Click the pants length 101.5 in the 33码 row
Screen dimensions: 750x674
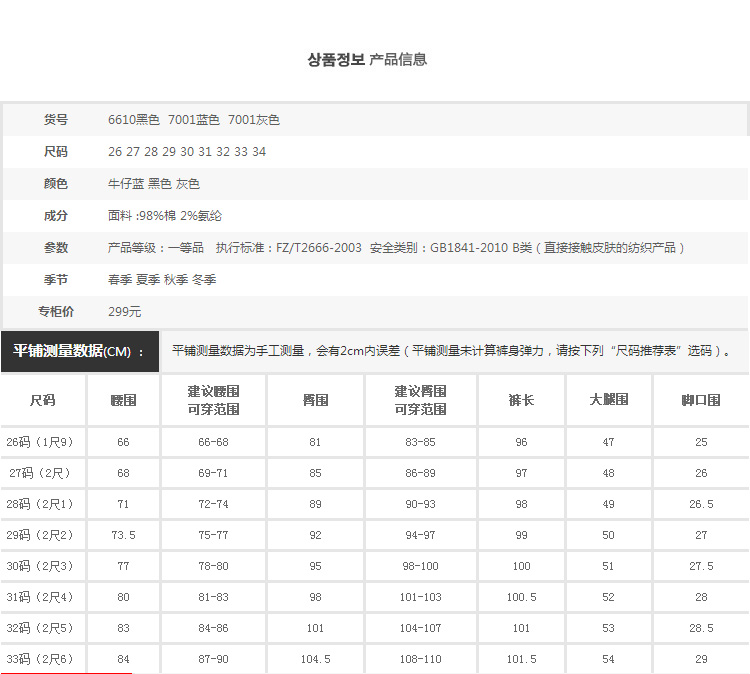click(x=521, y=659)
